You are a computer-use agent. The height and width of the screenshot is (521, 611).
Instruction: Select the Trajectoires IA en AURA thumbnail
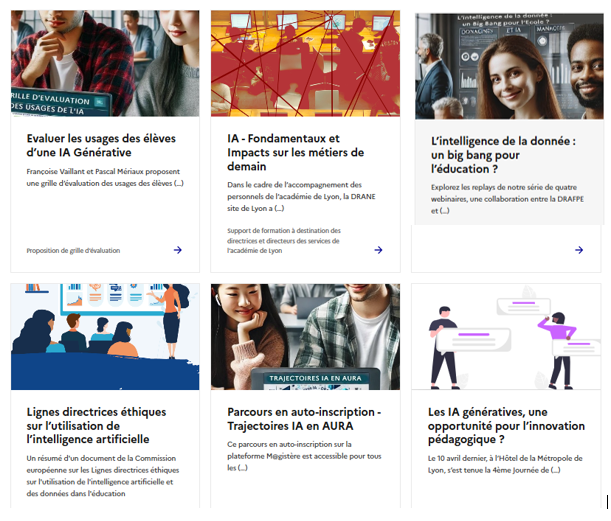point(305,337)
